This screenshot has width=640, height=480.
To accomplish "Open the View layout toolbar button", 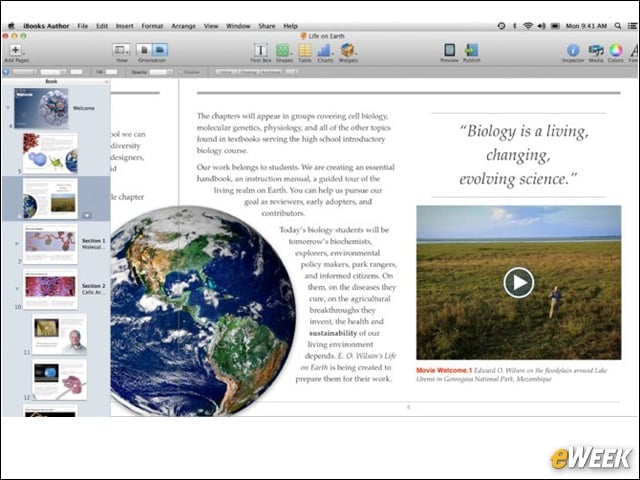I will click(121, 50).
